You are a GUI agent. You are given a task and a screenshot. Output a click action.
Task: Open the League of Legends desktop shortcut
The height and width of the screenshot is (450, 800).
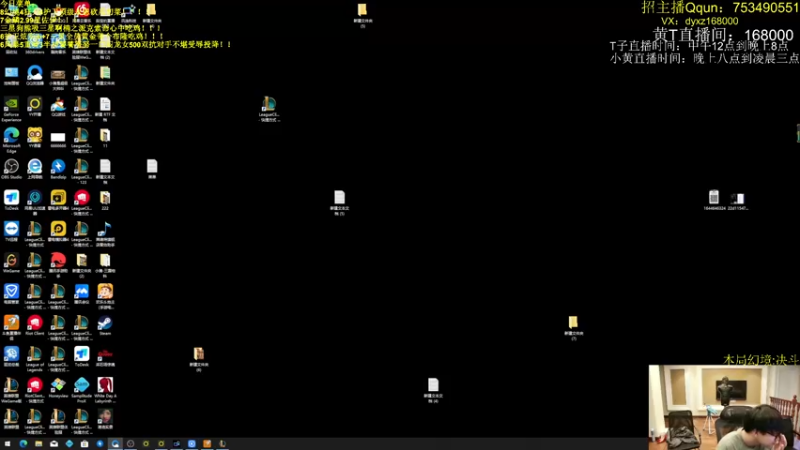(35, 358)
